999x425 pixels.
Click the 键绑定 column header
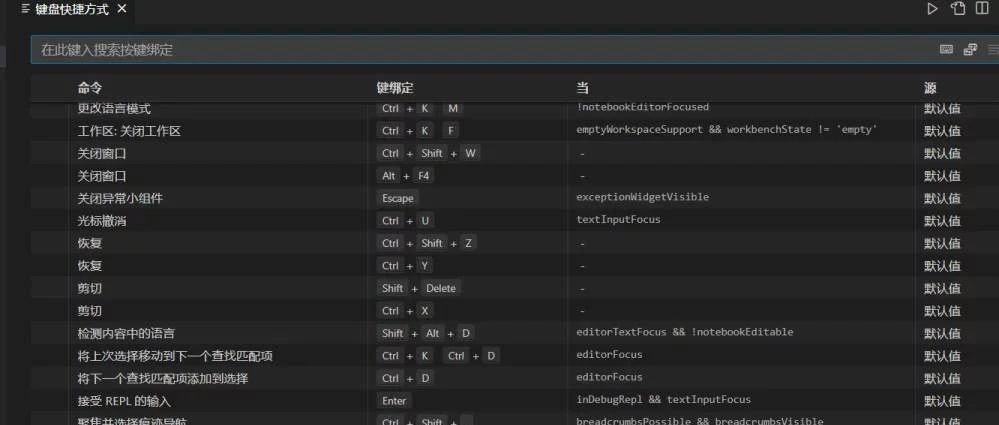click(x=395, y=88)
